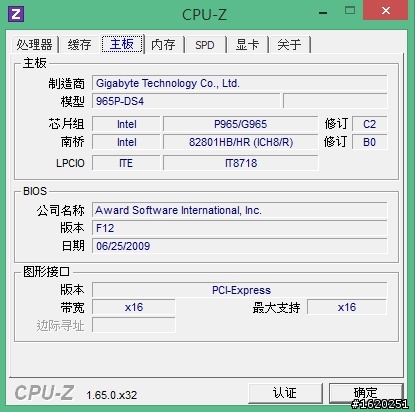Click the BIOS version value F12
Screen dimensions: 415x412
point(240,228)
